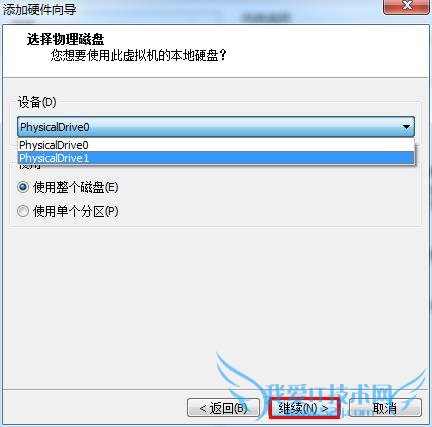
Task: Cancel the wizard with 取消
Action: (385, 408)
